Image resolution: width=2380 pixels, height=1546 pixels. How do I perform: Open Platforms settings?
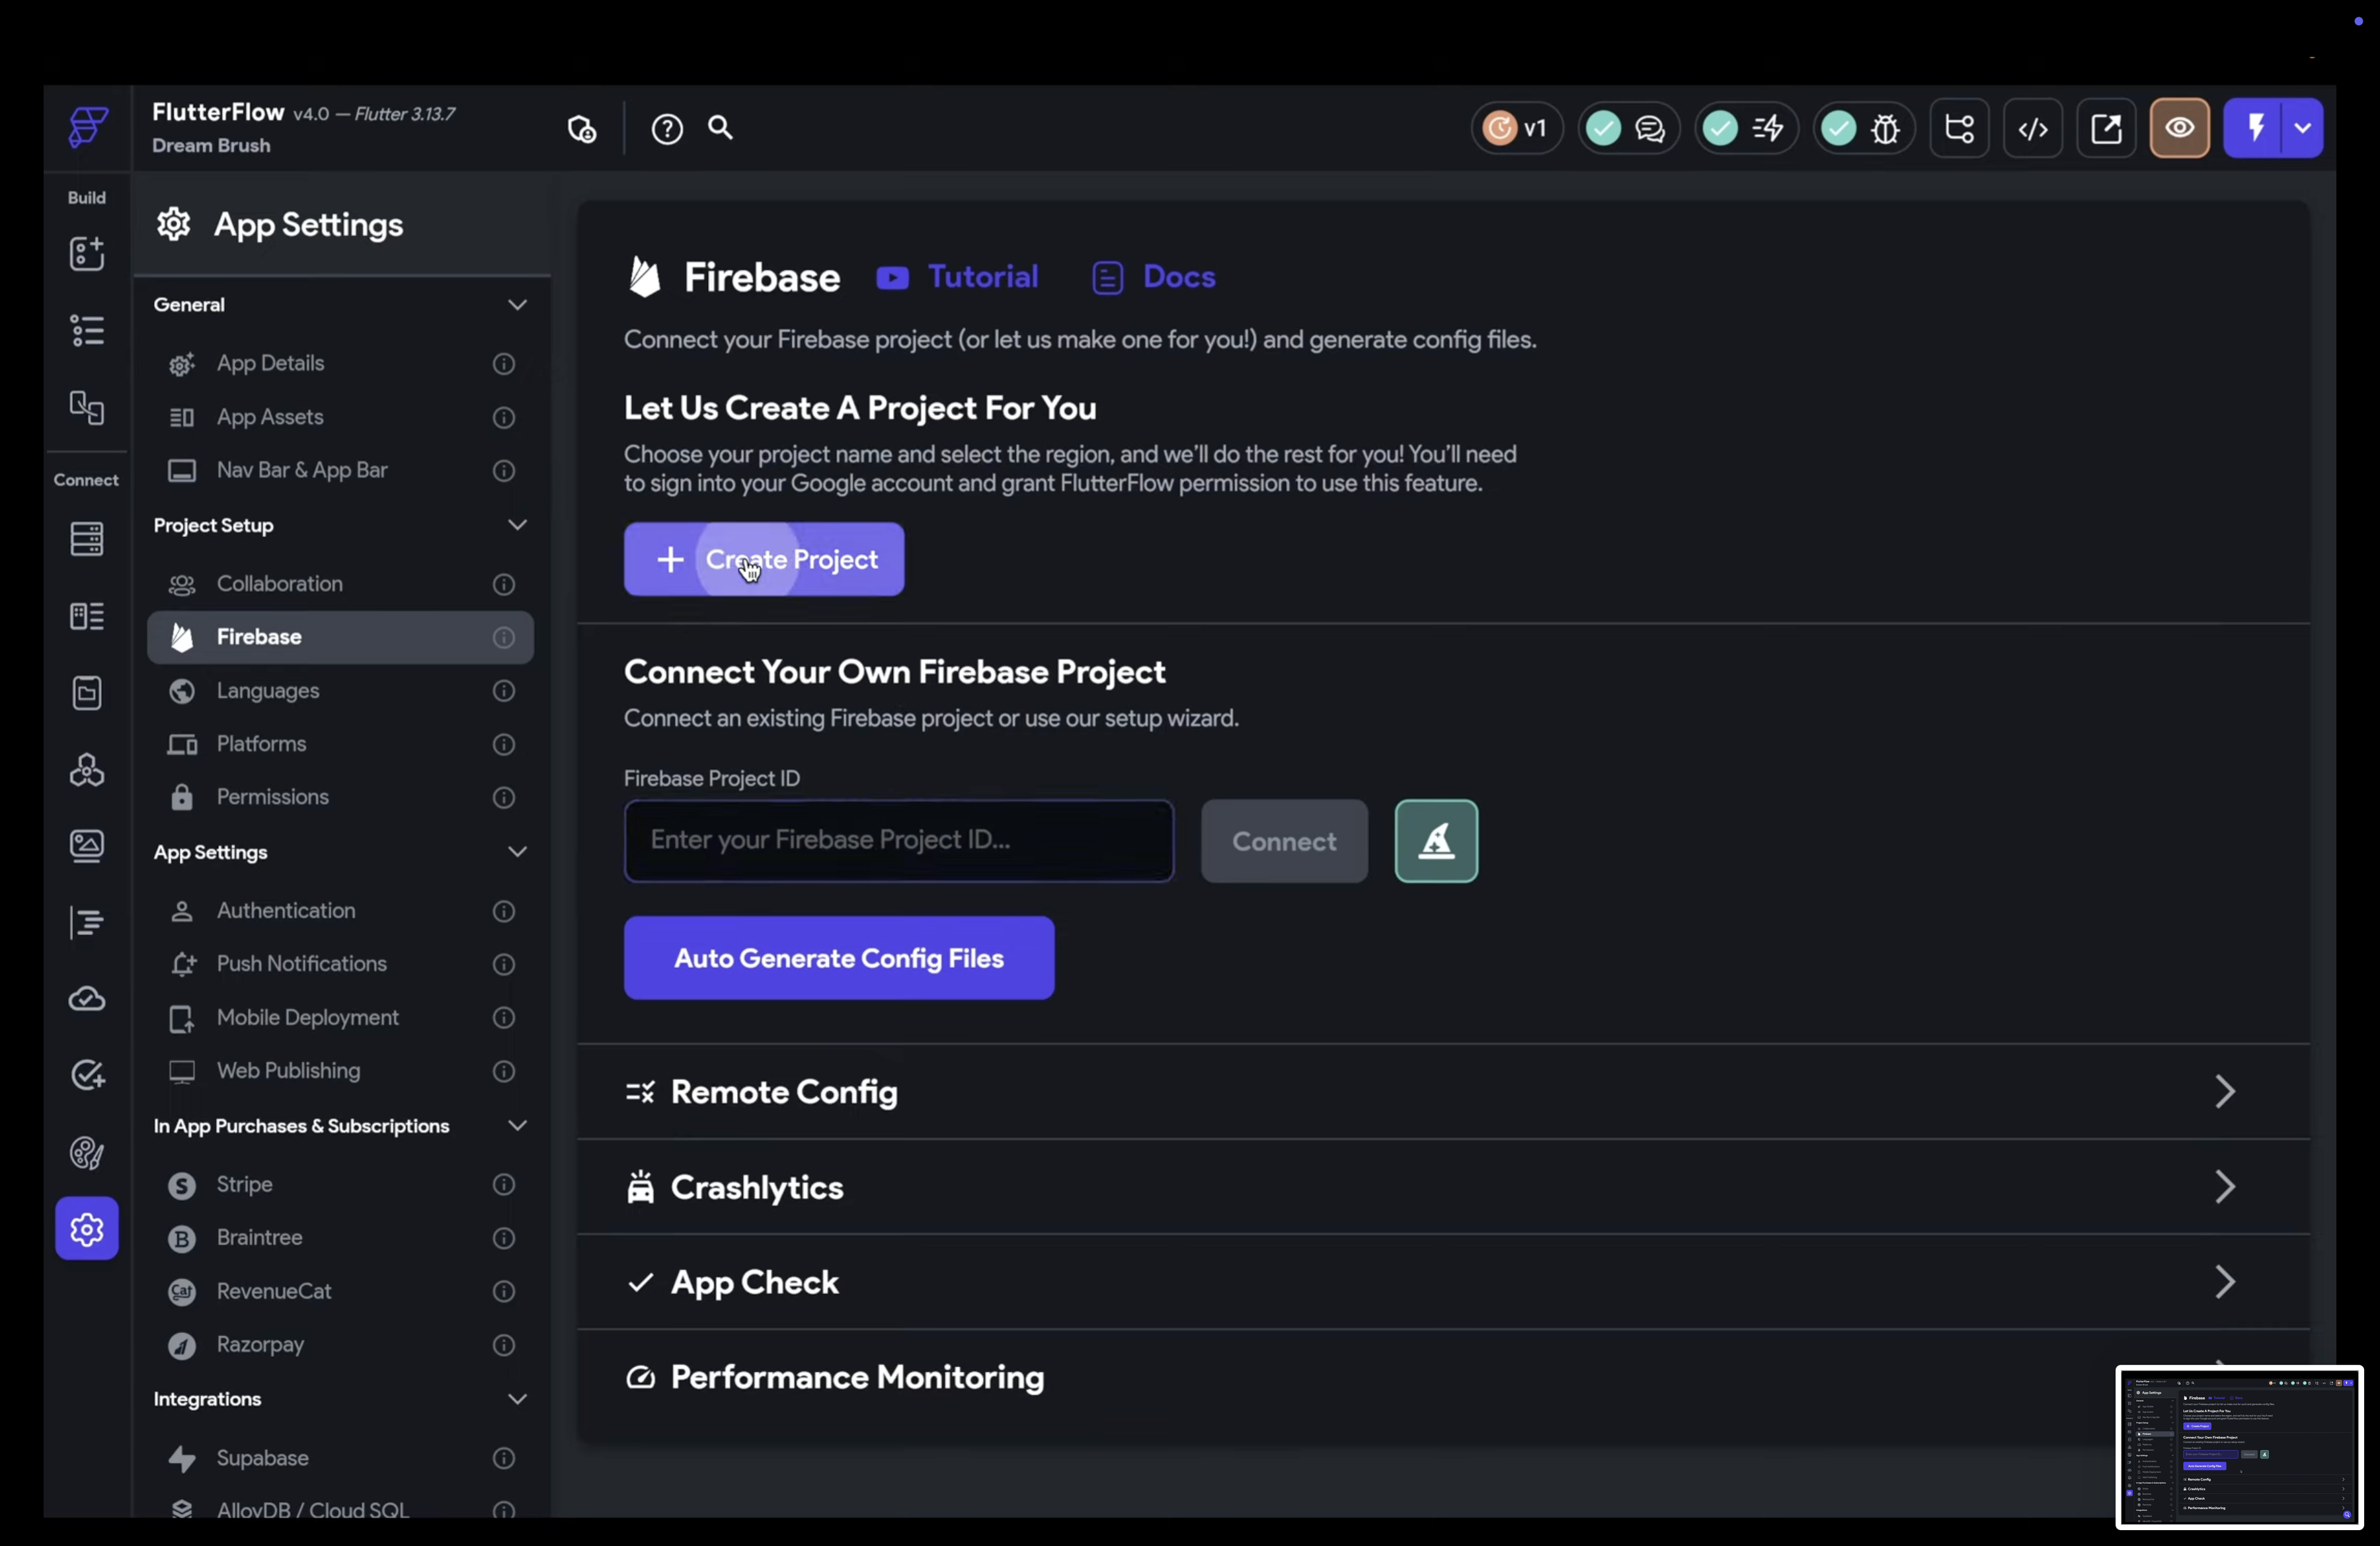click(x=340, y=744)
